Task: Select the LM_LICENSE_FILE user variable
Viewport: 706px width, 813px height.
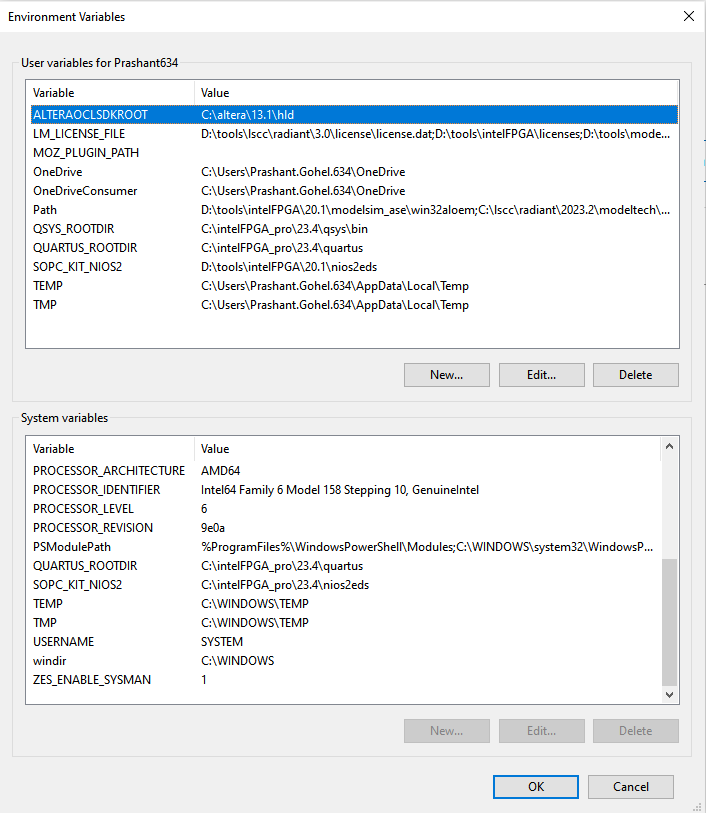Action: pyautogui.click(x=79, y=134)
